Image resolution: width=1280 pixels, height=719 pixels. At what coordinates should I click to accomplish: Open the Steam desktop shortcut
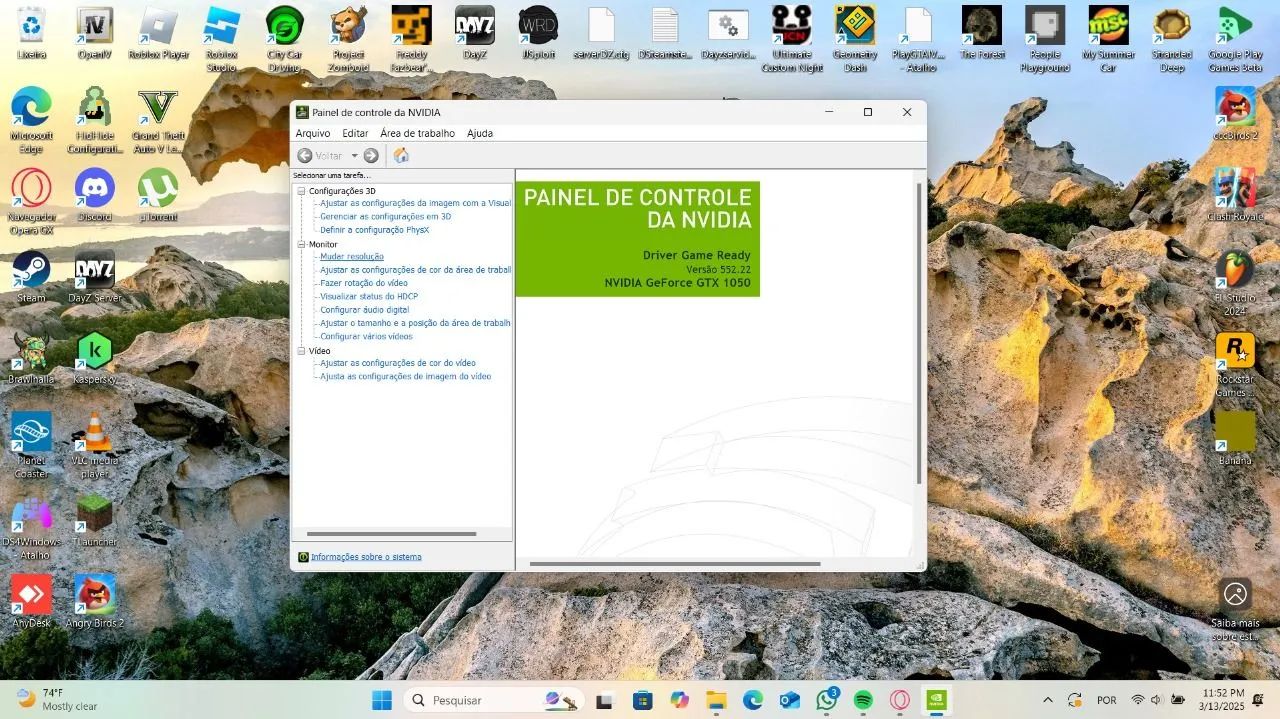point(31,270)
